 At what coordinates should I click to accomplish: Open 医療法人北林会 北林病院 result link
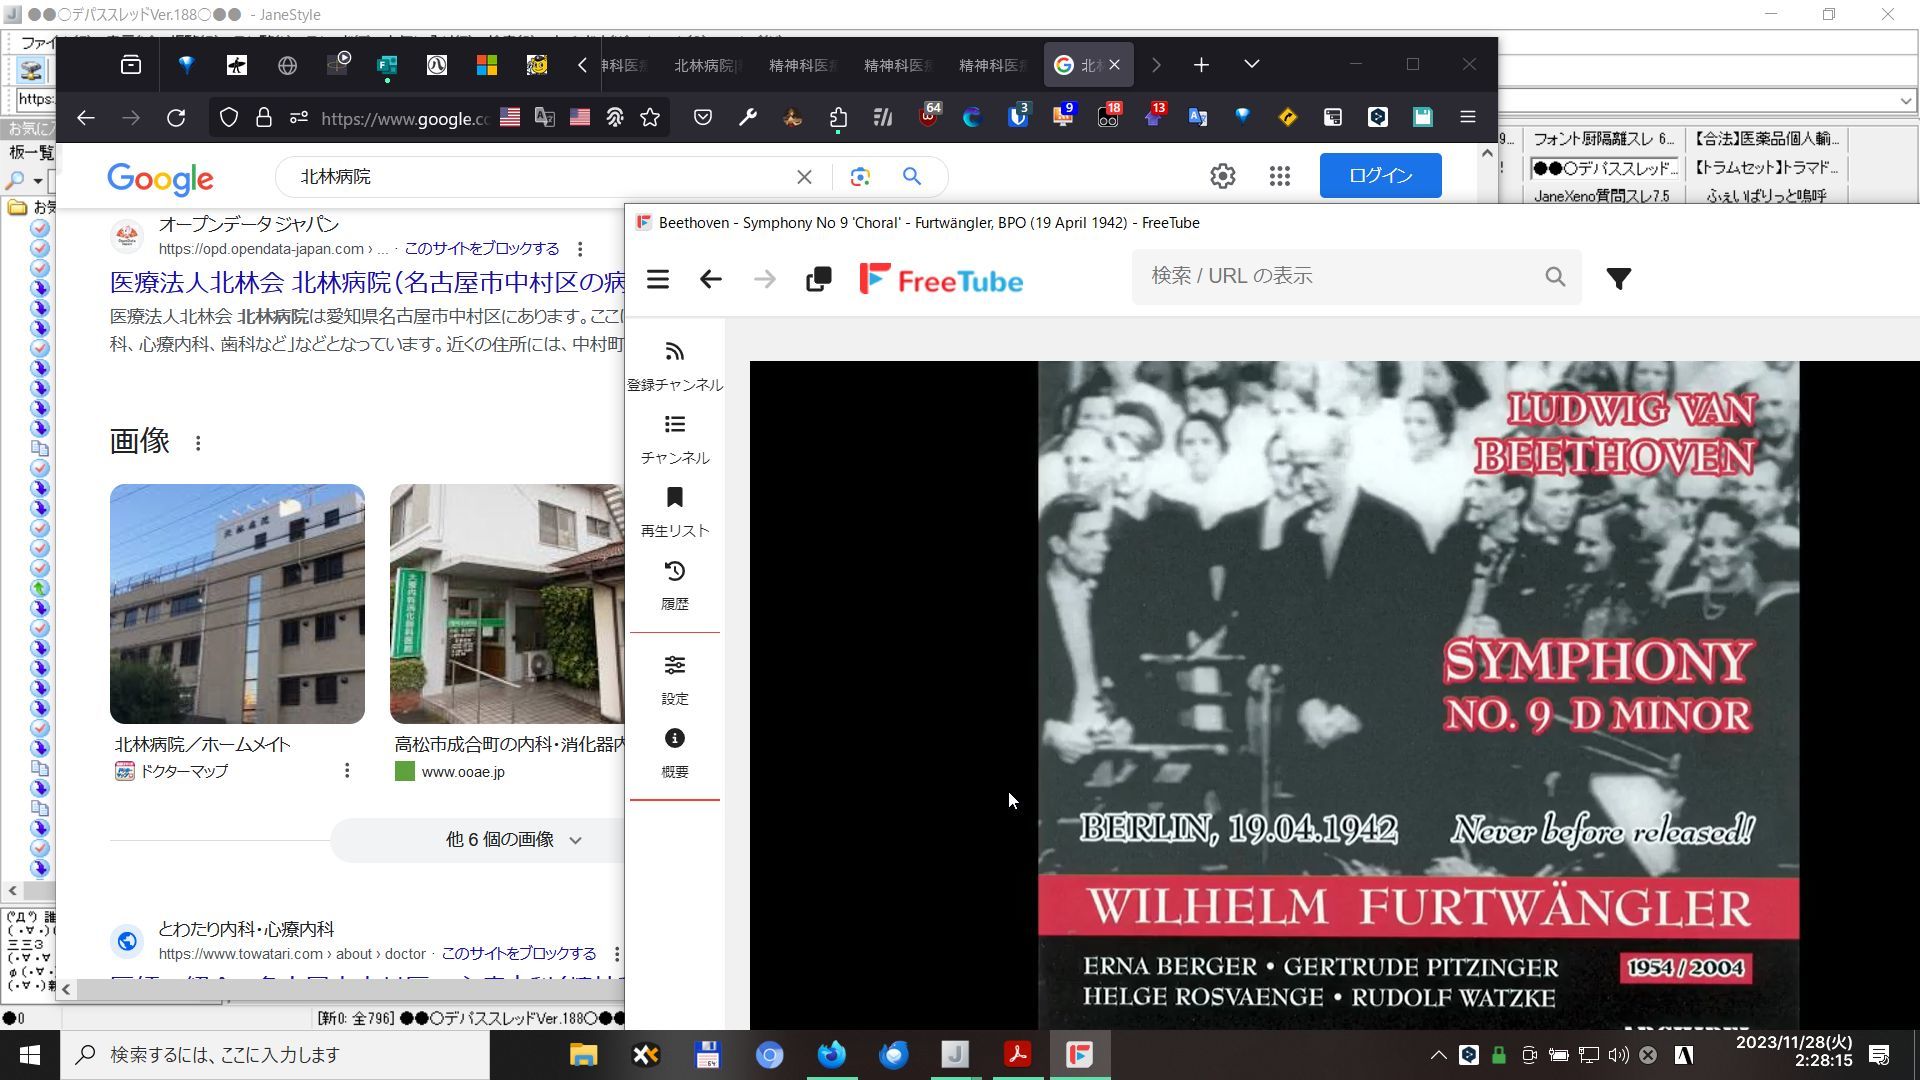367,282
